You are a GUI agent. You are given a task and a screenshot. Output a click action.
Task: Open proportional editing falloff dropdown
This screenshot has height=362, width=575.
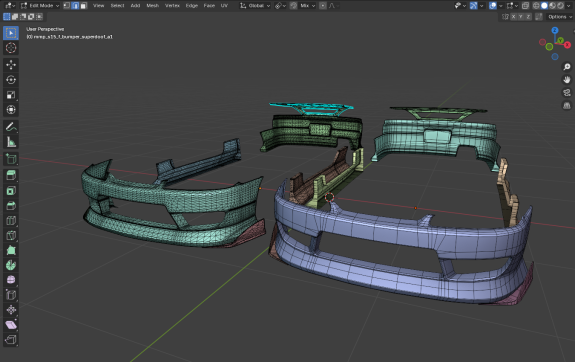coord(333,6)
